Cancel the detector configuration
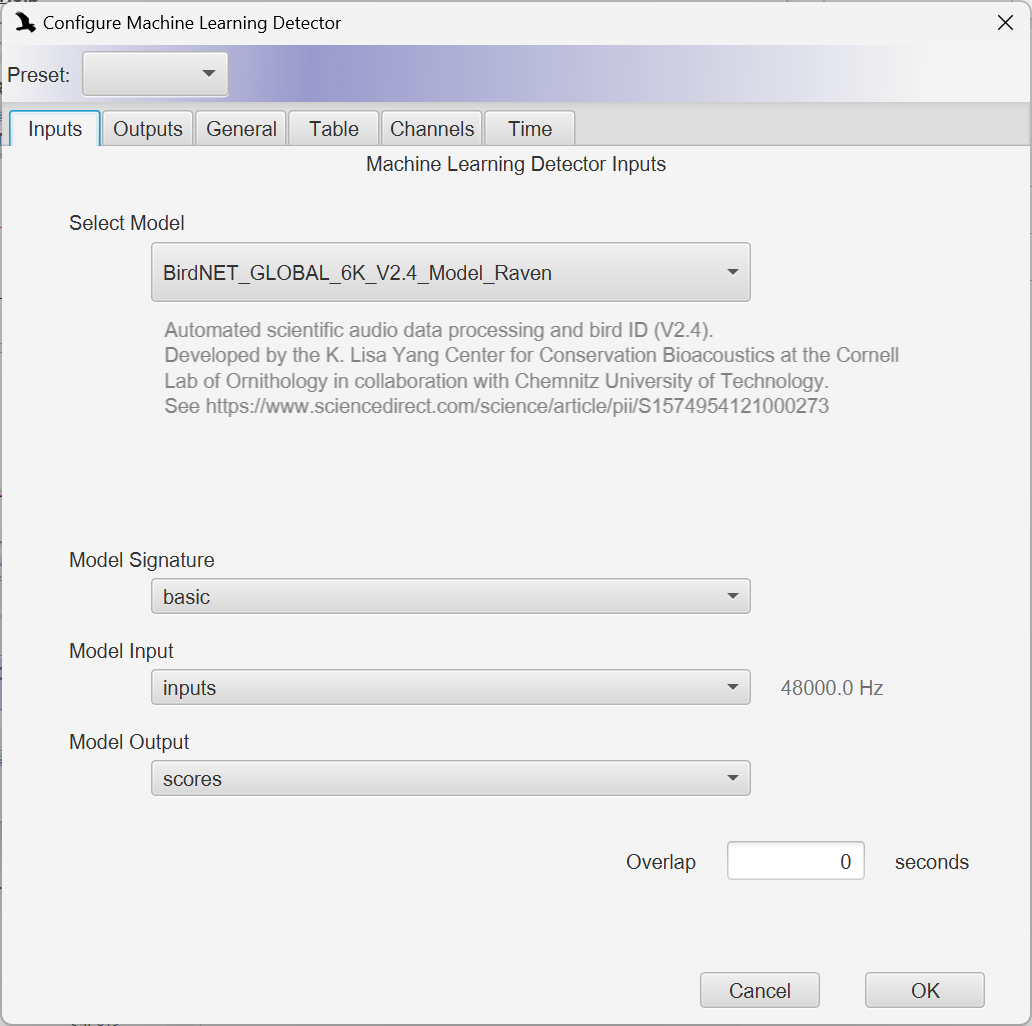Screen dimensions: 1032x1026 click(760, 990)
